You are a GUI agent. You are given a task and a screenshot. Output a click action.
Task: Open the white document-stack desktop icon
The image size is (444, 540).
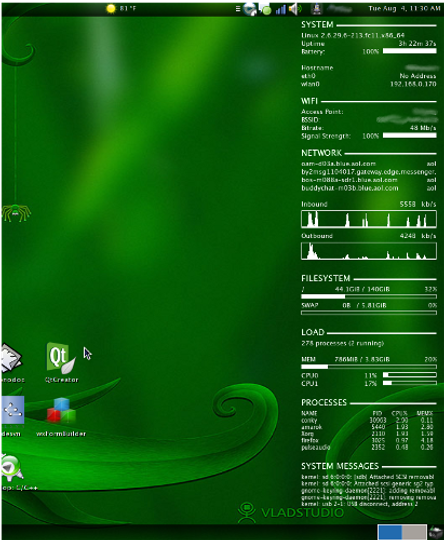click(11, 358)
